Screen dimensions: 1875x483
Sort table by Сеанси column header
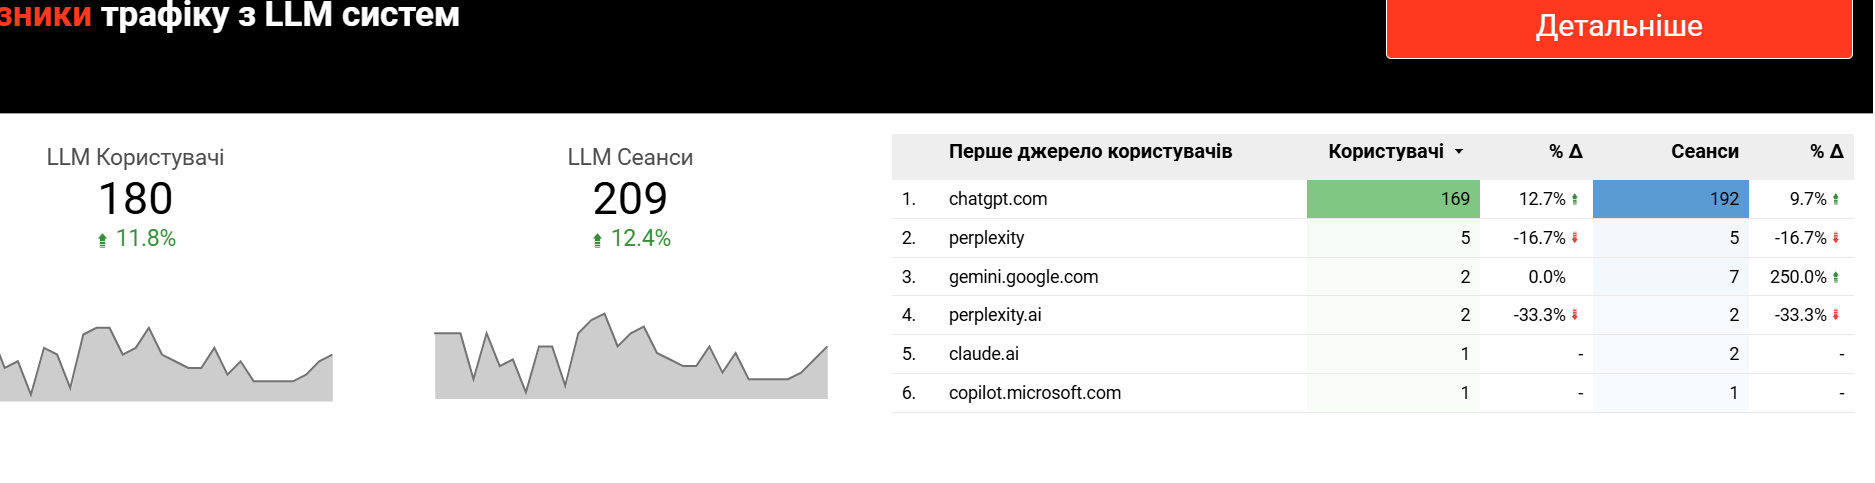1704,152
